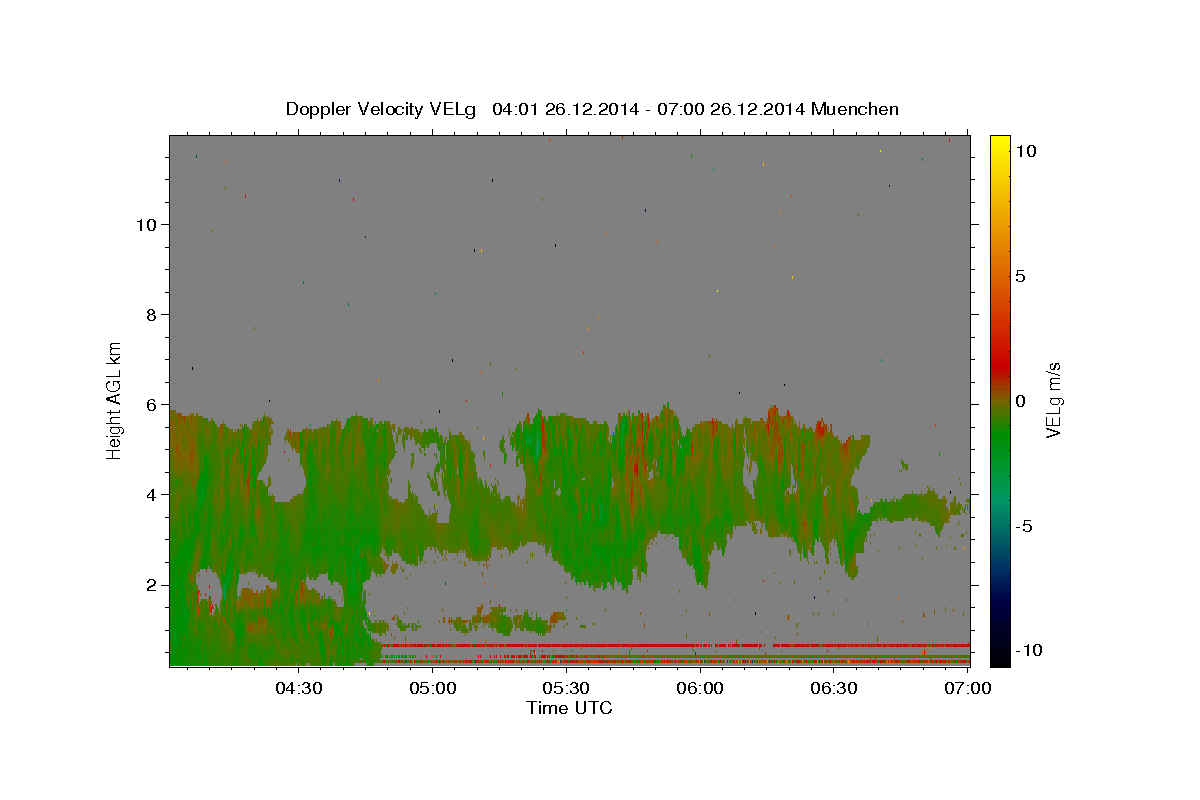The width and height of the screenshot is (1200, 800).
Task: Click the 'Time UTC' axis label
Action: click(x=569, y=708)
